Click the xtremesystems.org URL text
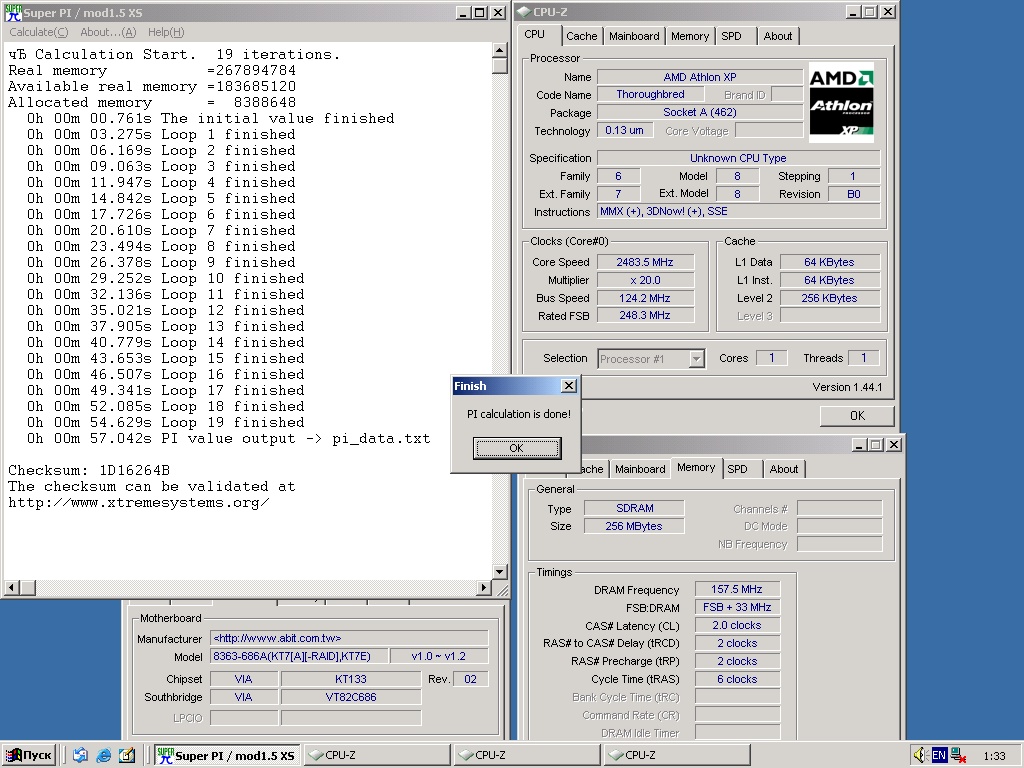 [138, 503]
